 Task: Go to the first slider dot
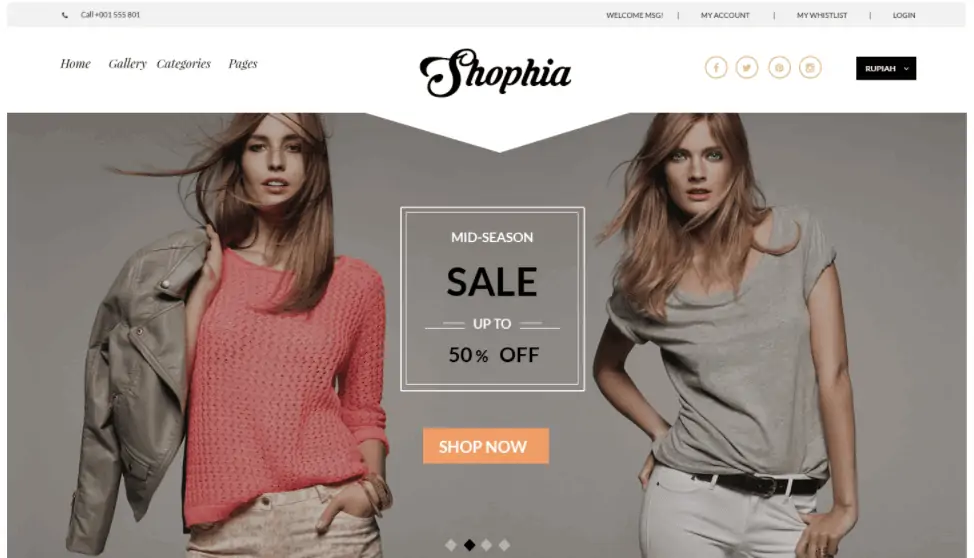click(451, 545)
